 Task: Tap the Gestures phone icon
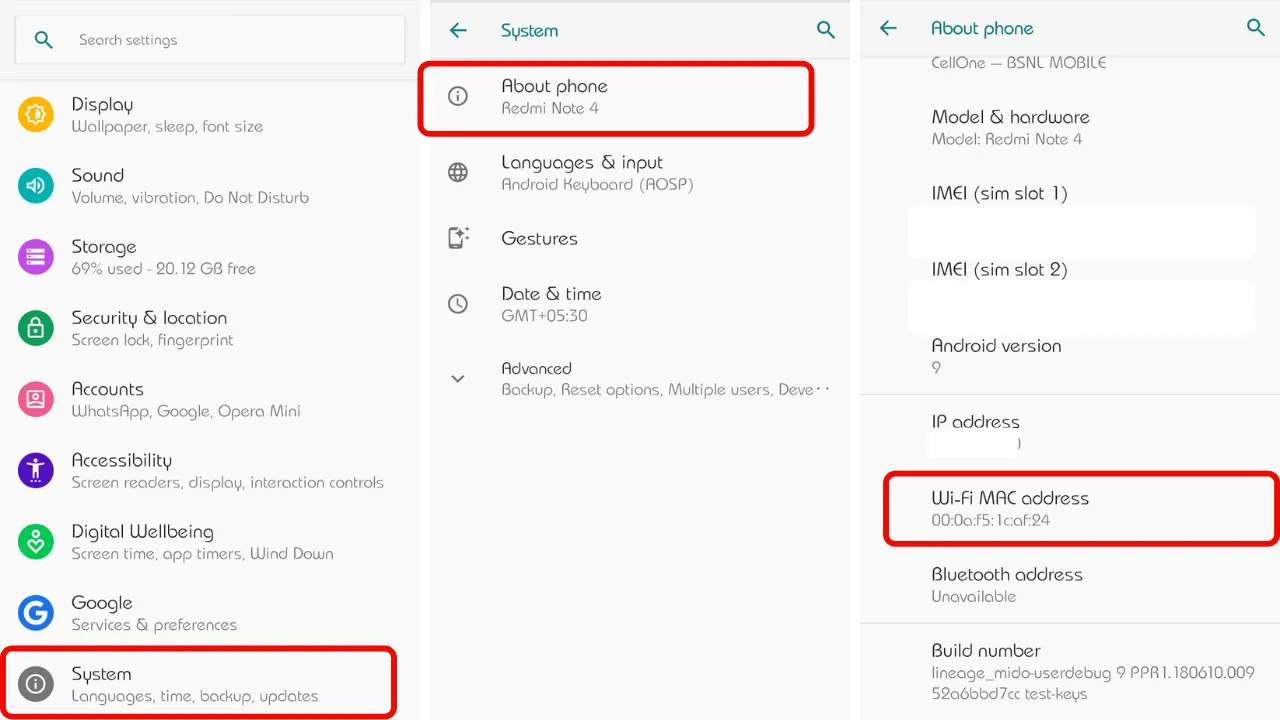coord(458,238)
